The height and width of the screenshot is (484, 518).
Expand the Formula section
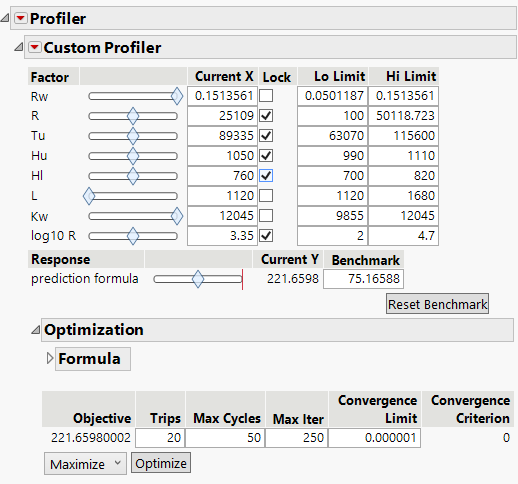pos(50,359)
